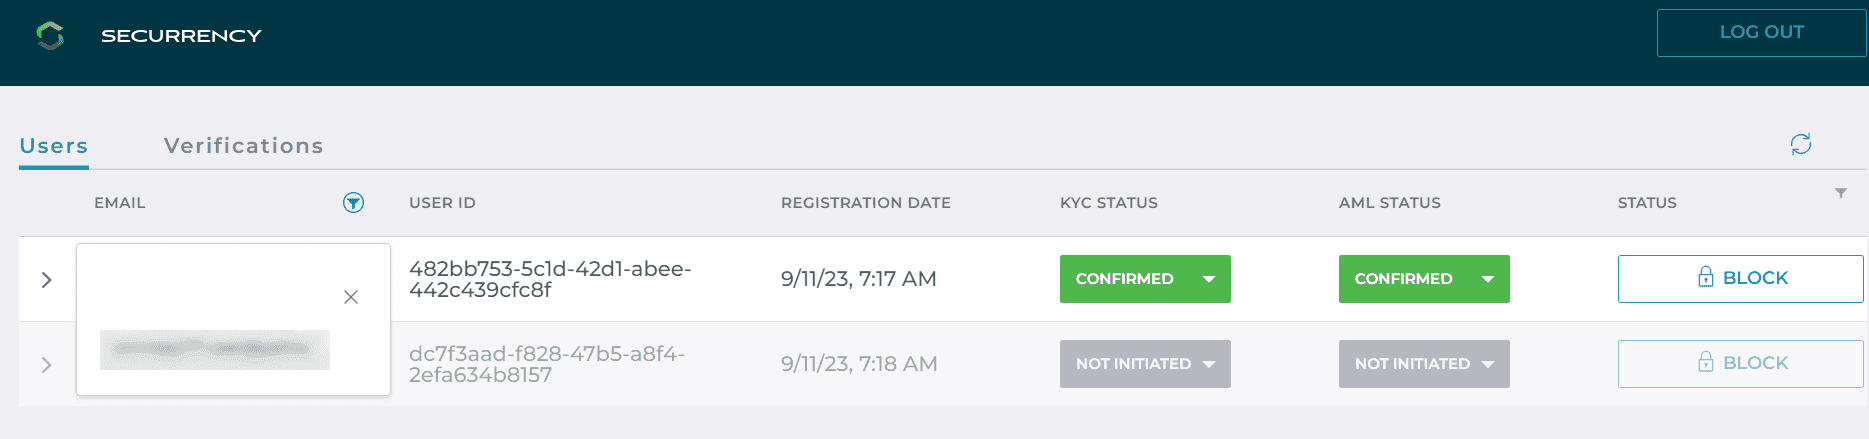The width and height of the screenshot is (1869, 439).
Task: Open the Confirmed KYC status dropdown
Action: (x=1145, y=279)
